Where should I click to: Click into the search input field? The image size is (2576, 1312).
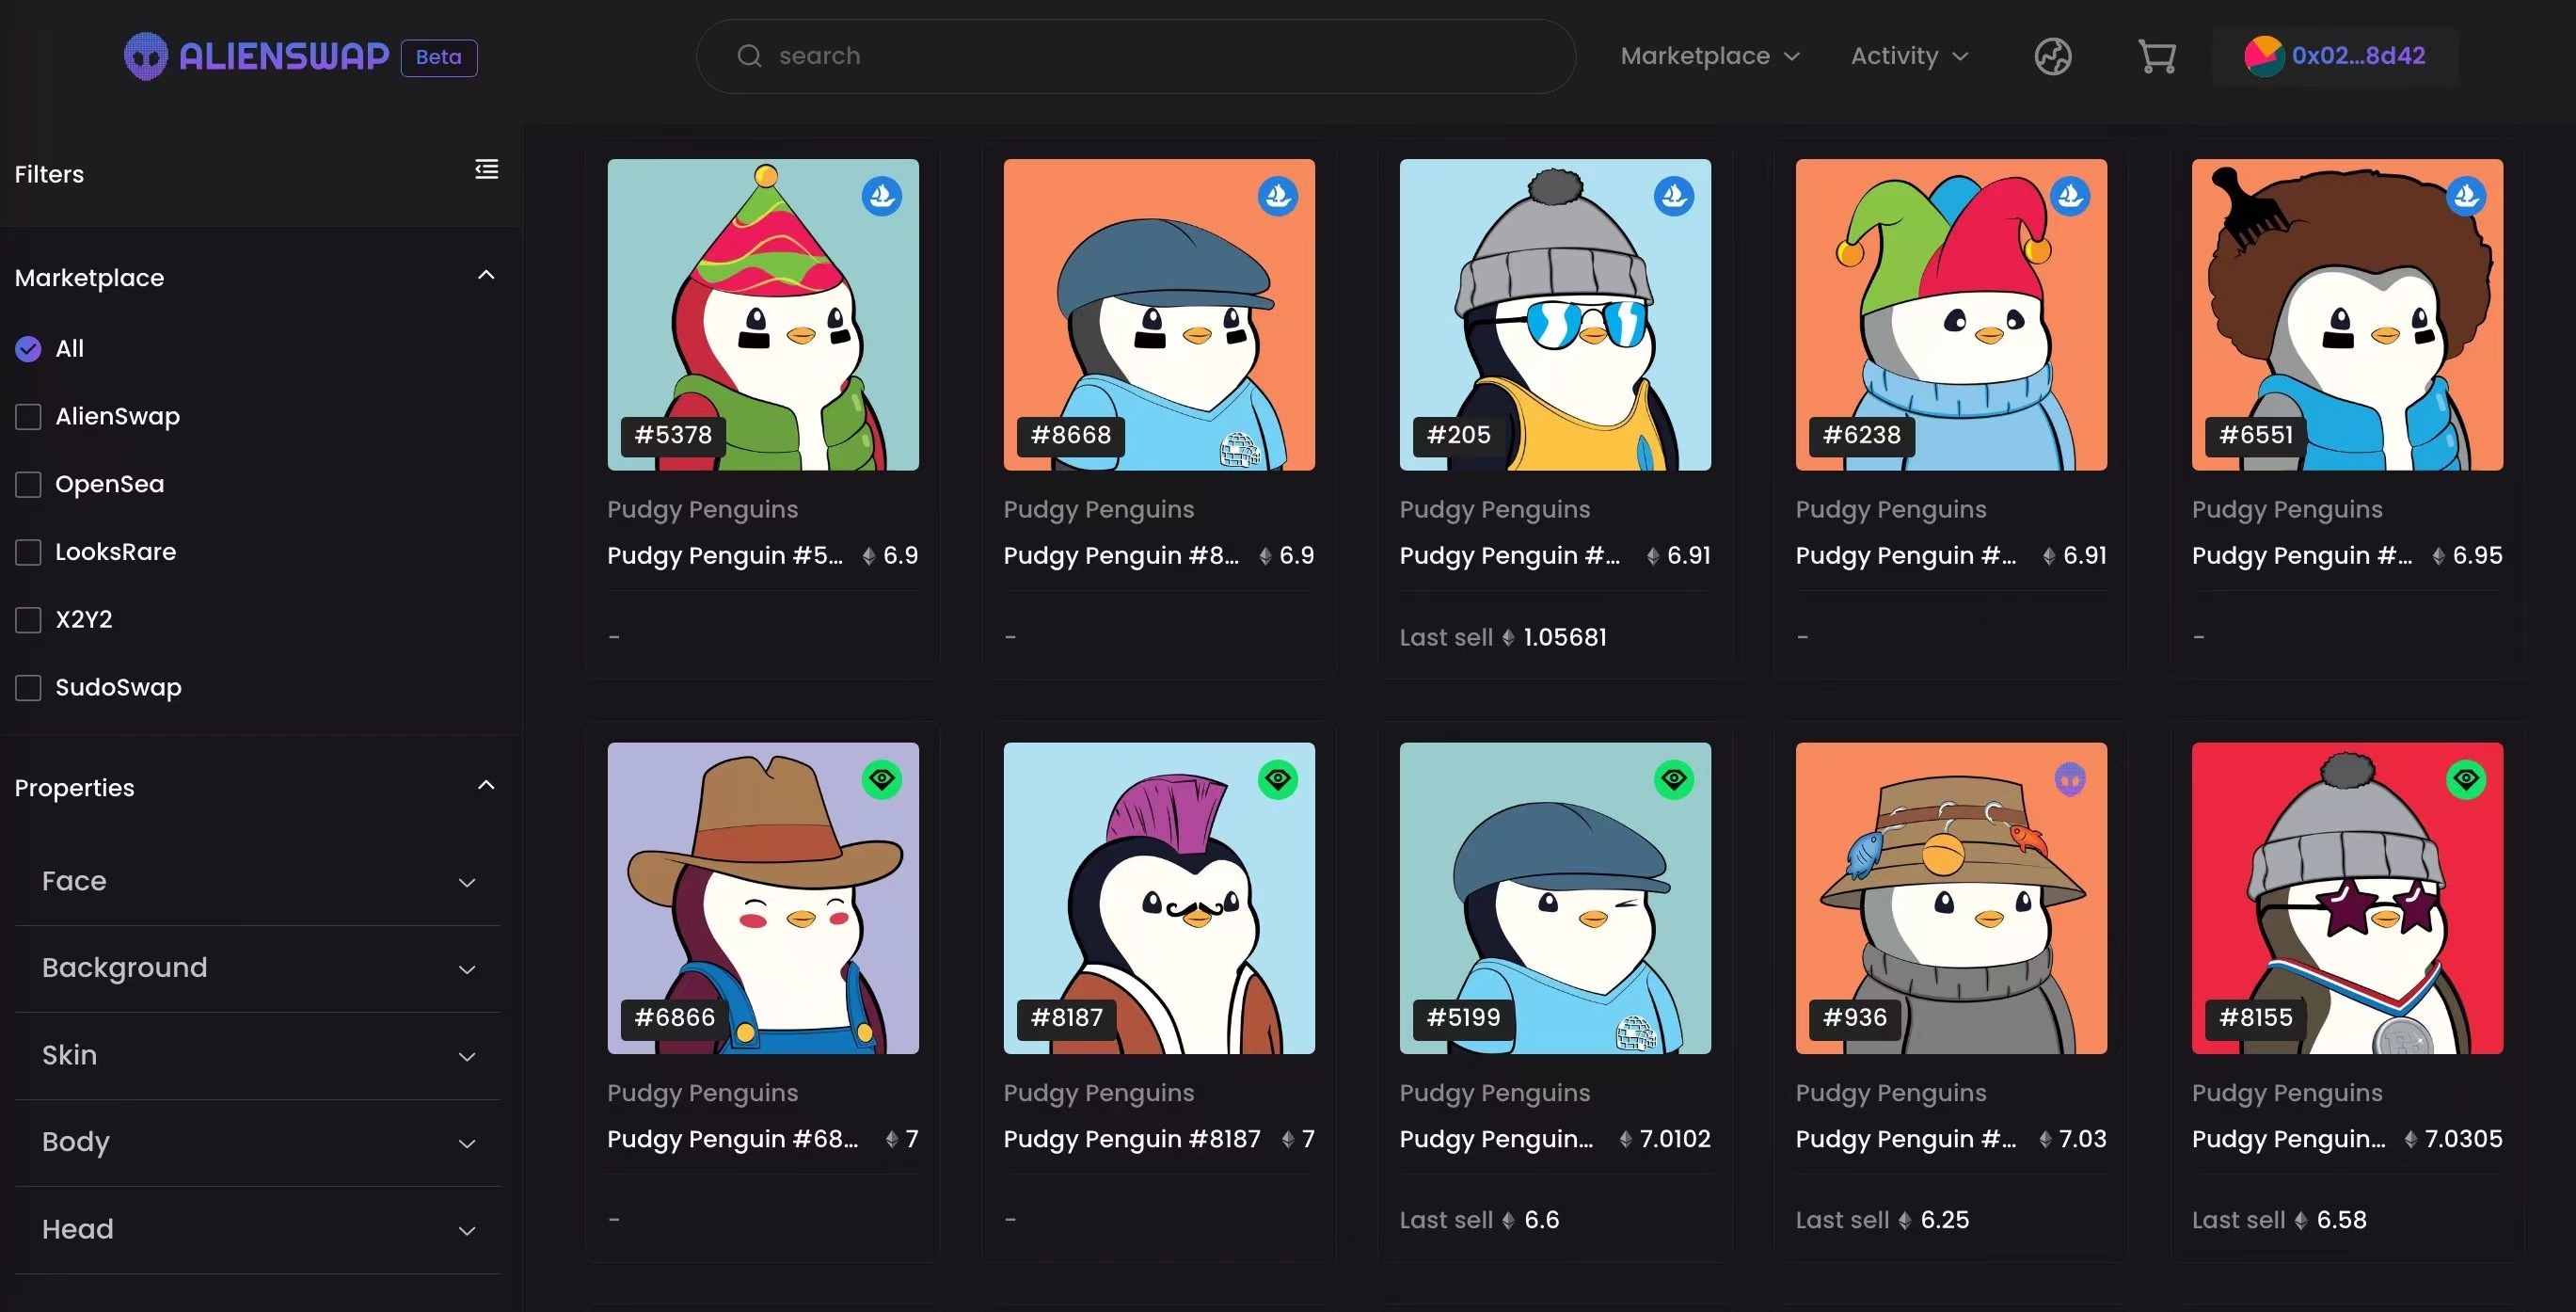tap(1150, 56)
